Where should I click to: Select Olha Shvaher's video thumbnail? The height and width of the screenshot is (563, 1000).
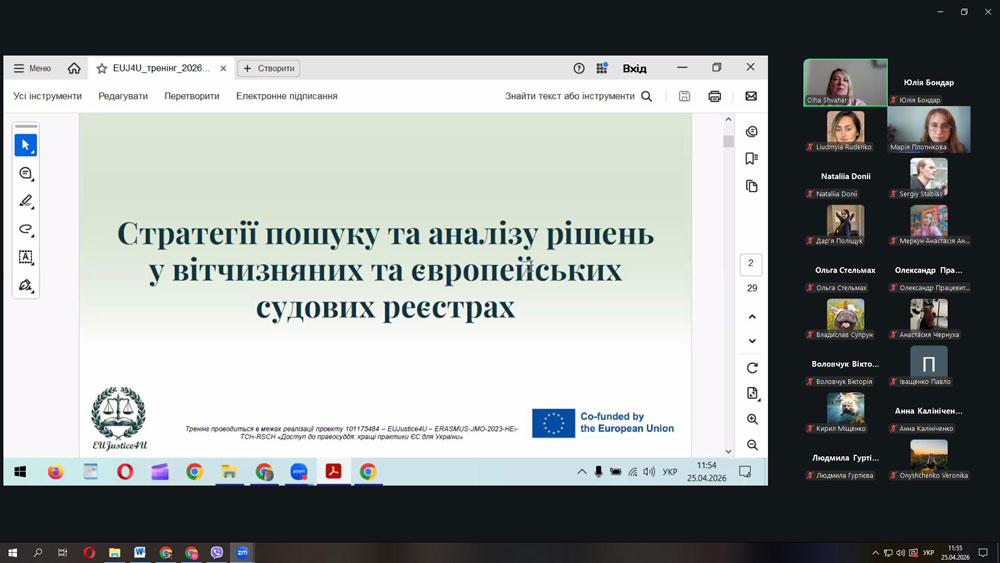point(845,82)
